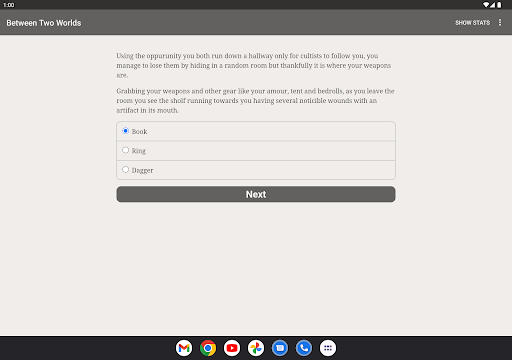
Task: Select the Ring radio option
Action: point(256,151)
